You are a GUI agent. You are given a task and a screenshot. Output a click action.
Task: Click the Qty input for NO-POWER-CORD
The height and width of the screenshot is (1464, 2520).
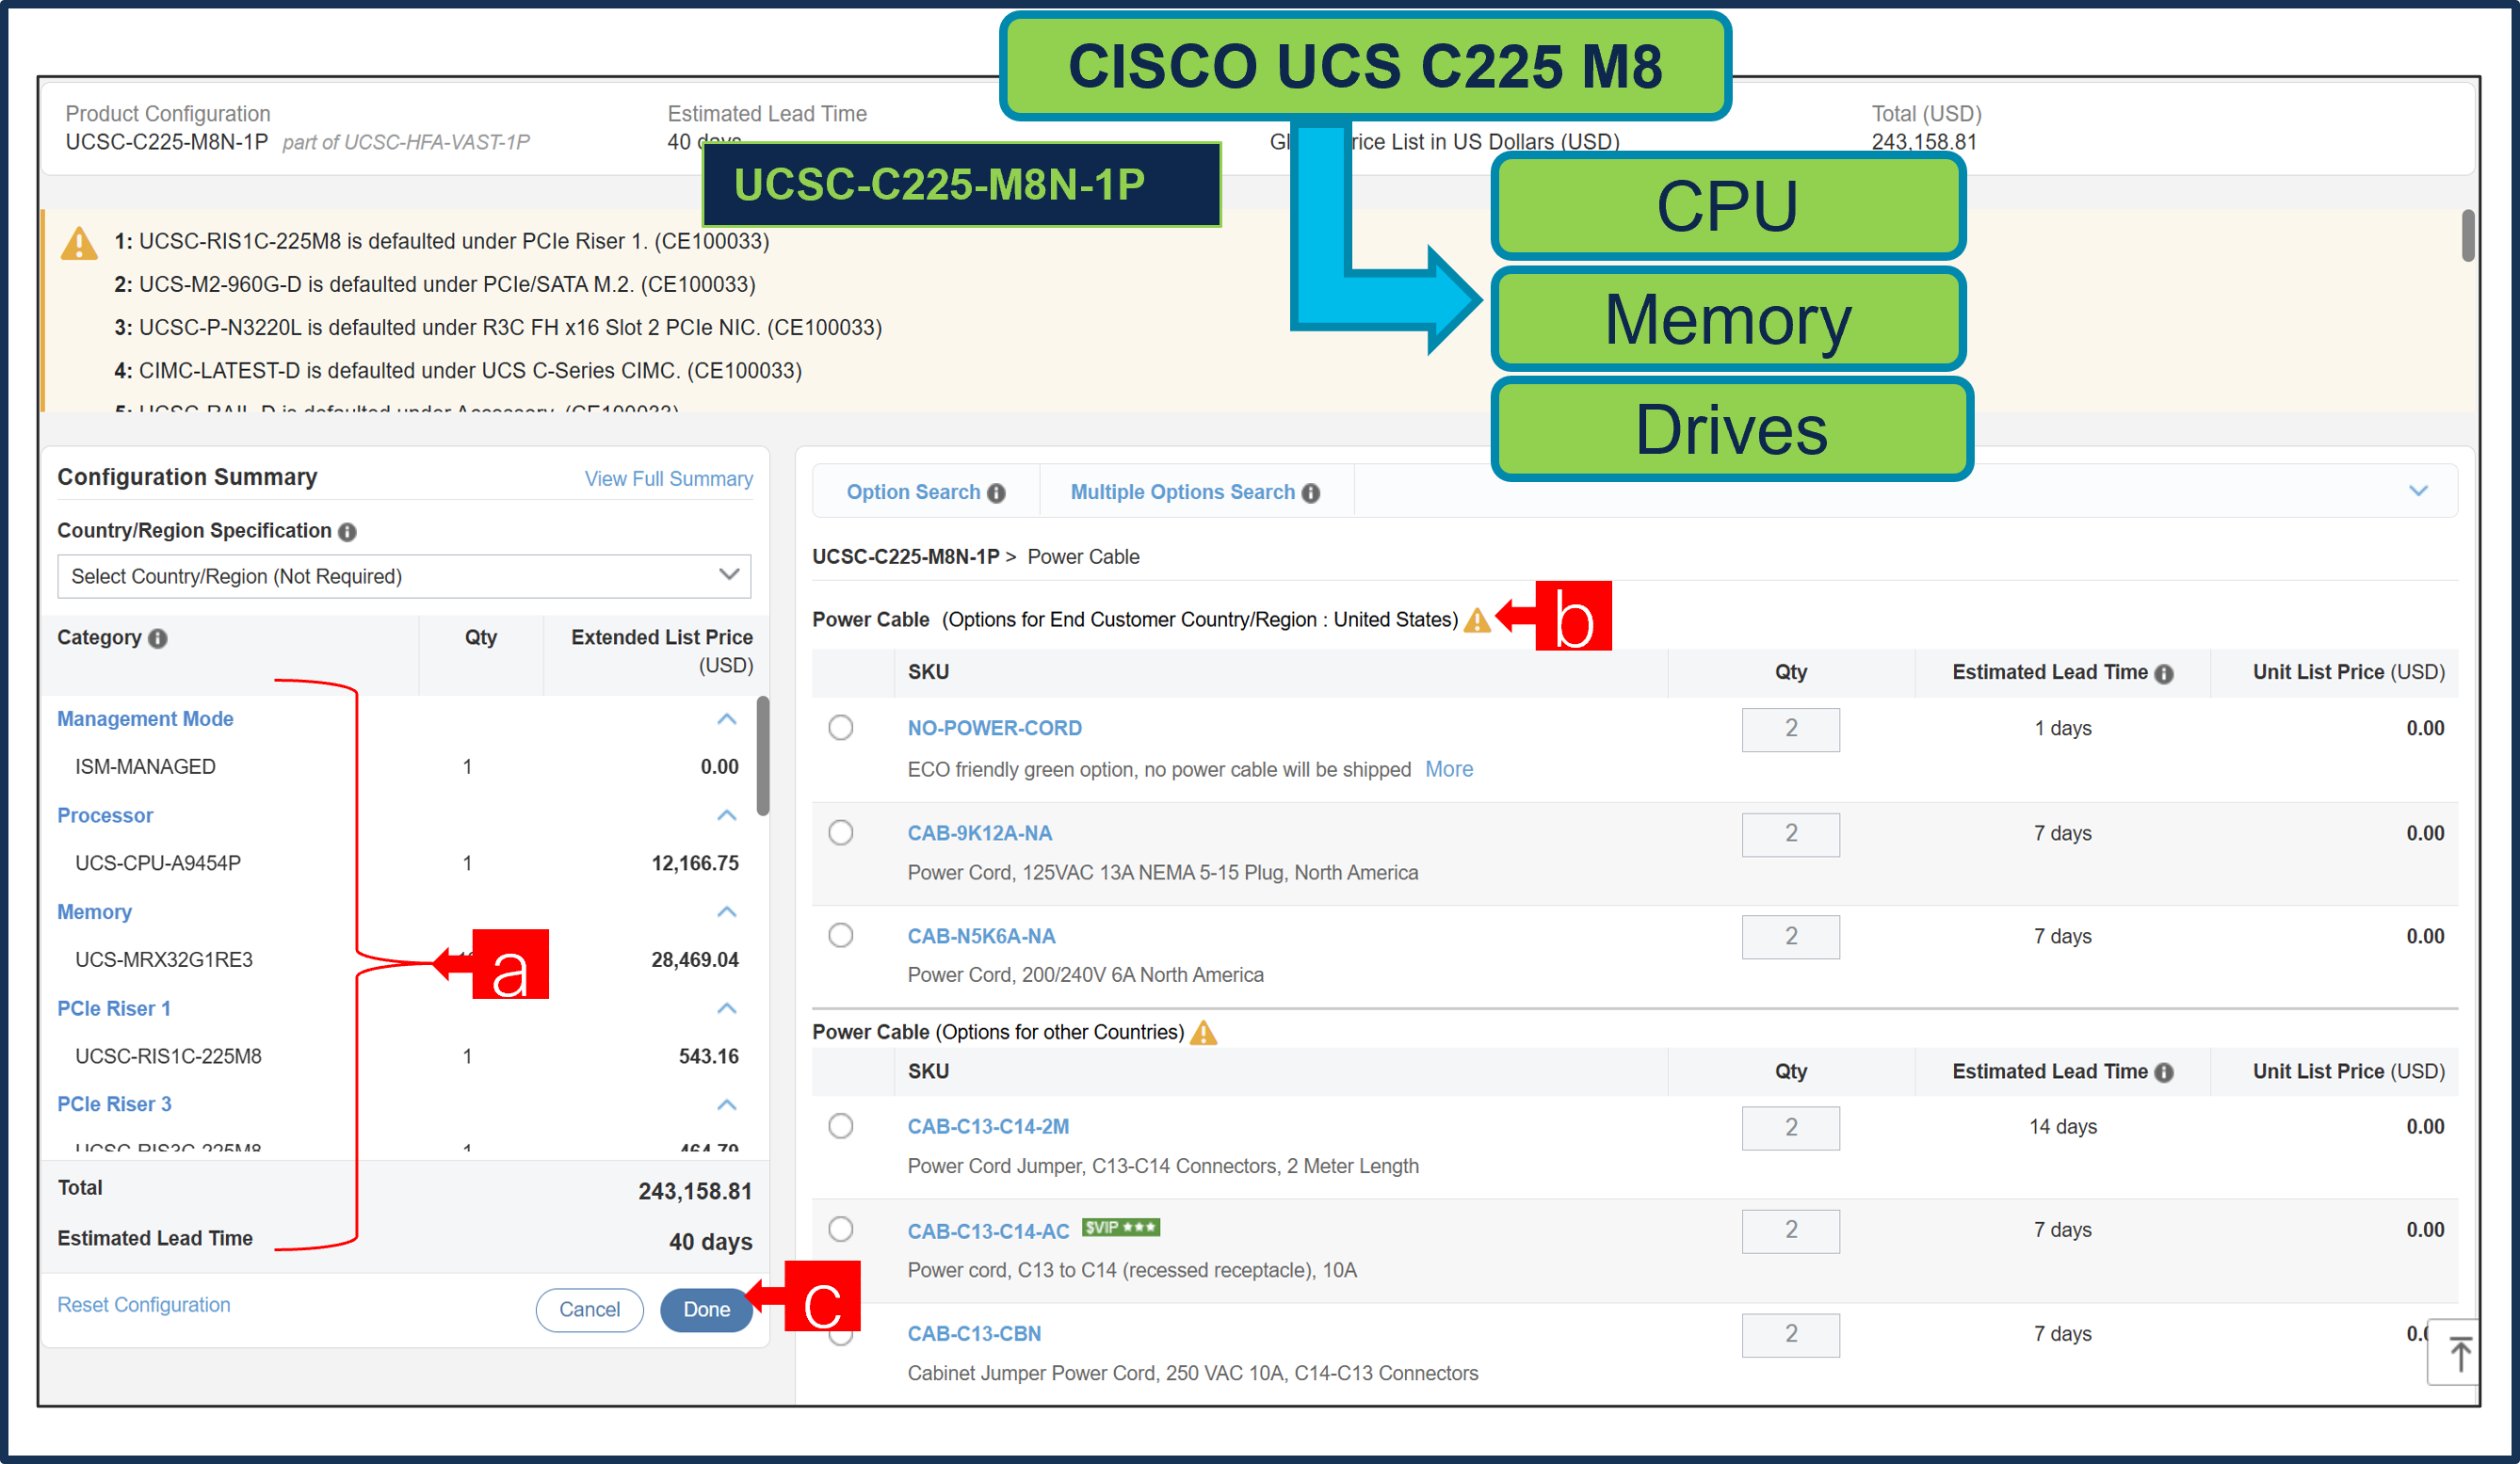(1790, 730)
